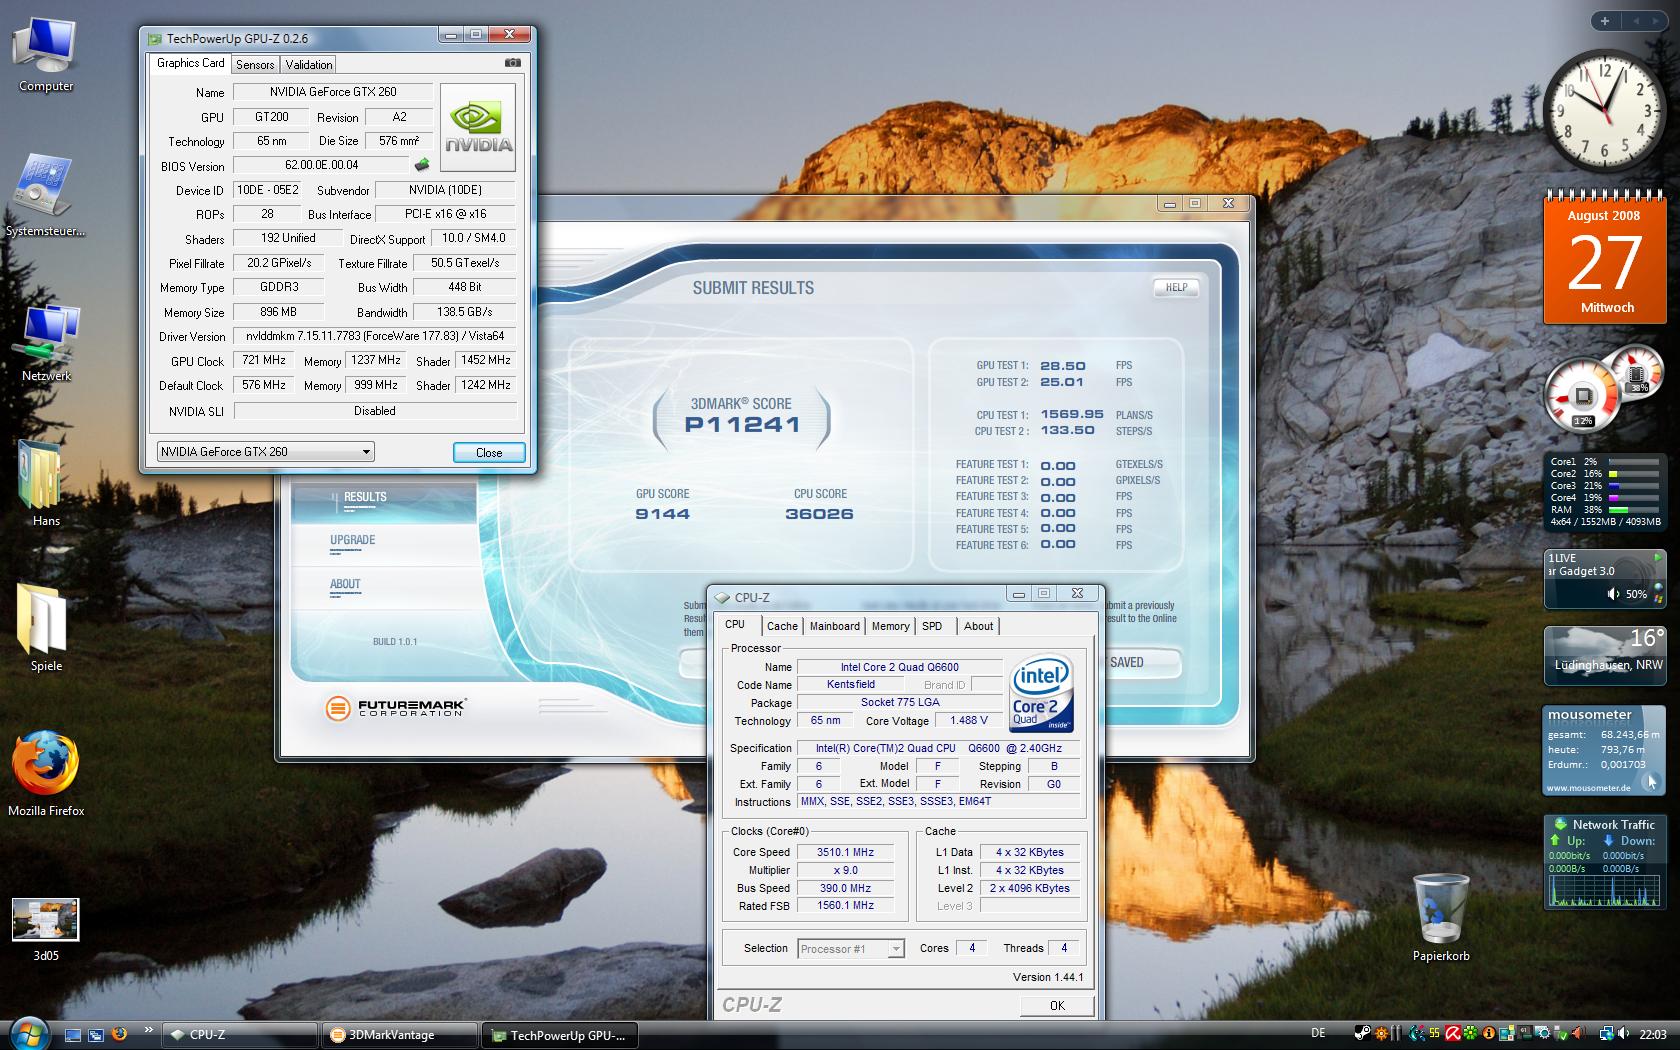1680x1050 pixels.
Task: Switch to GPU-Z Sensors tab
Action: [x=255, y=65]
